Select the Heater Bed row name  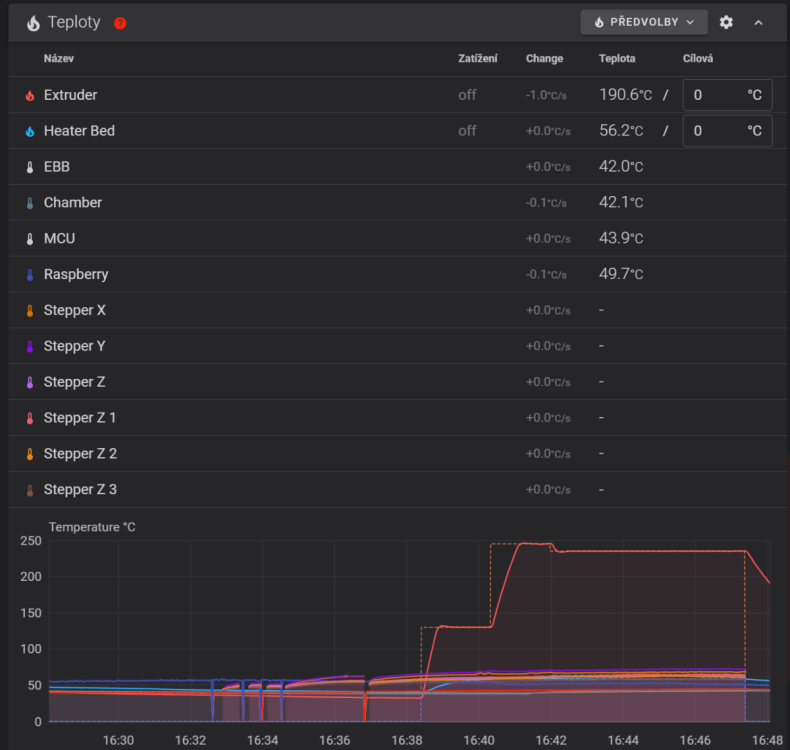pyautogui.click(x=79, y=131)
